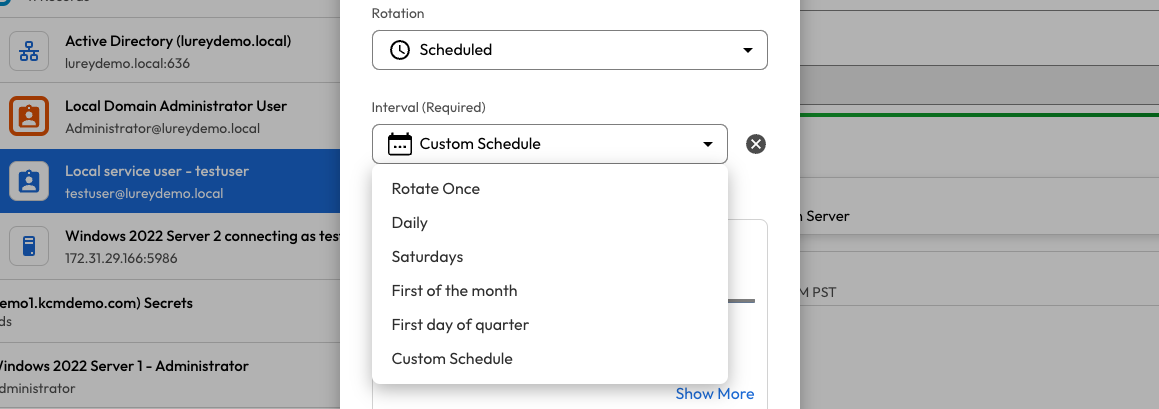Click the Windows 2022 Server 2 icon
Screen dimensions: 1159x409
click(x=29, y=245)
